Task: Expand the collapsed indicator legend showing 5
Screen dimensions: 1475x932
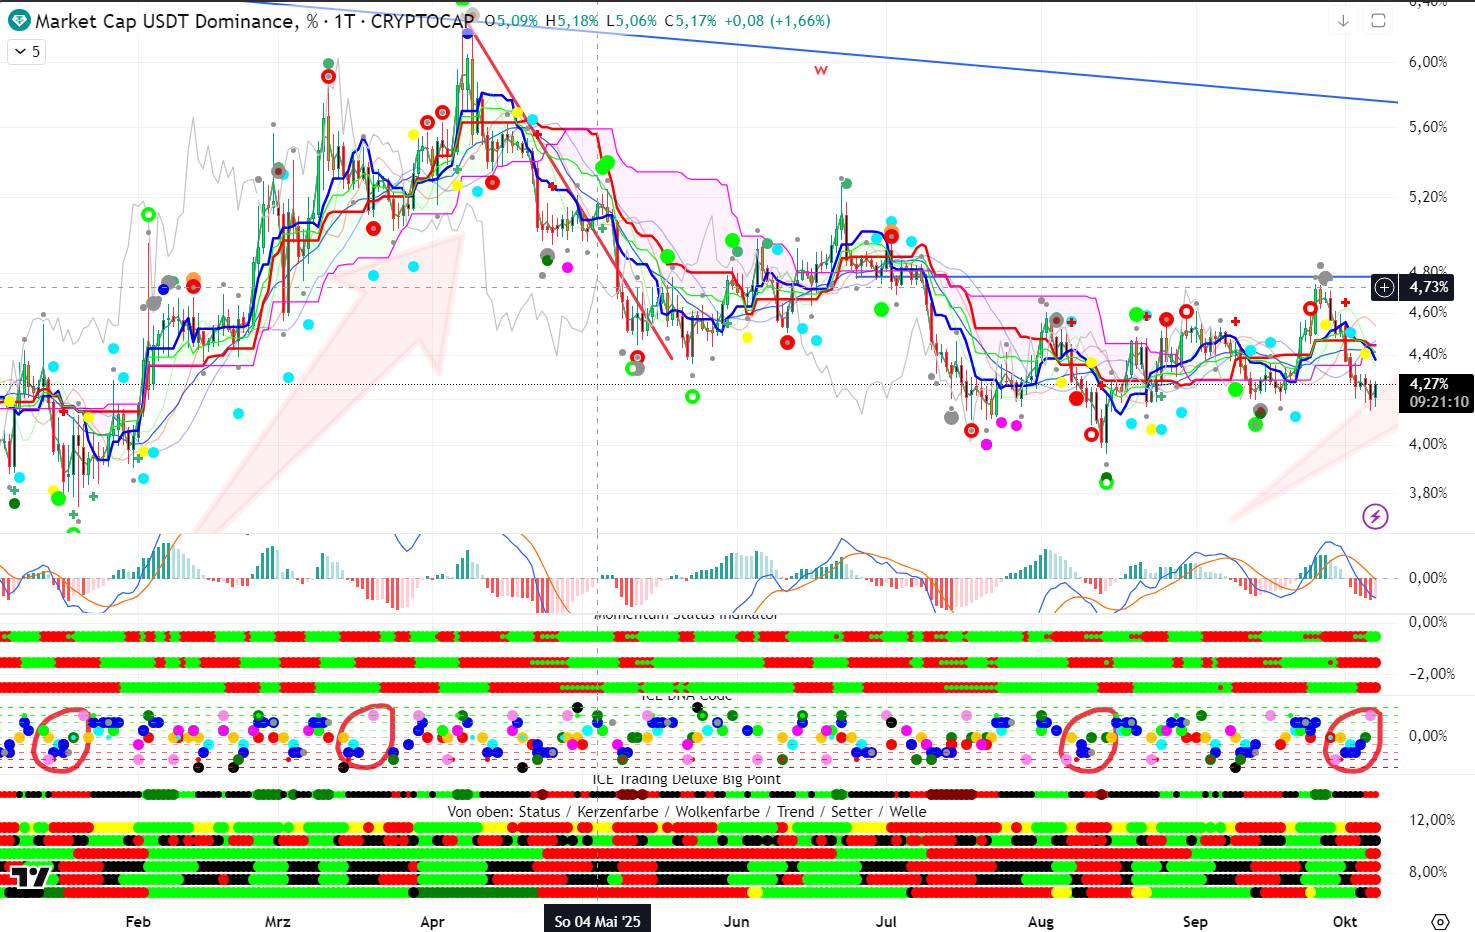Action: (x=27, y=51)
